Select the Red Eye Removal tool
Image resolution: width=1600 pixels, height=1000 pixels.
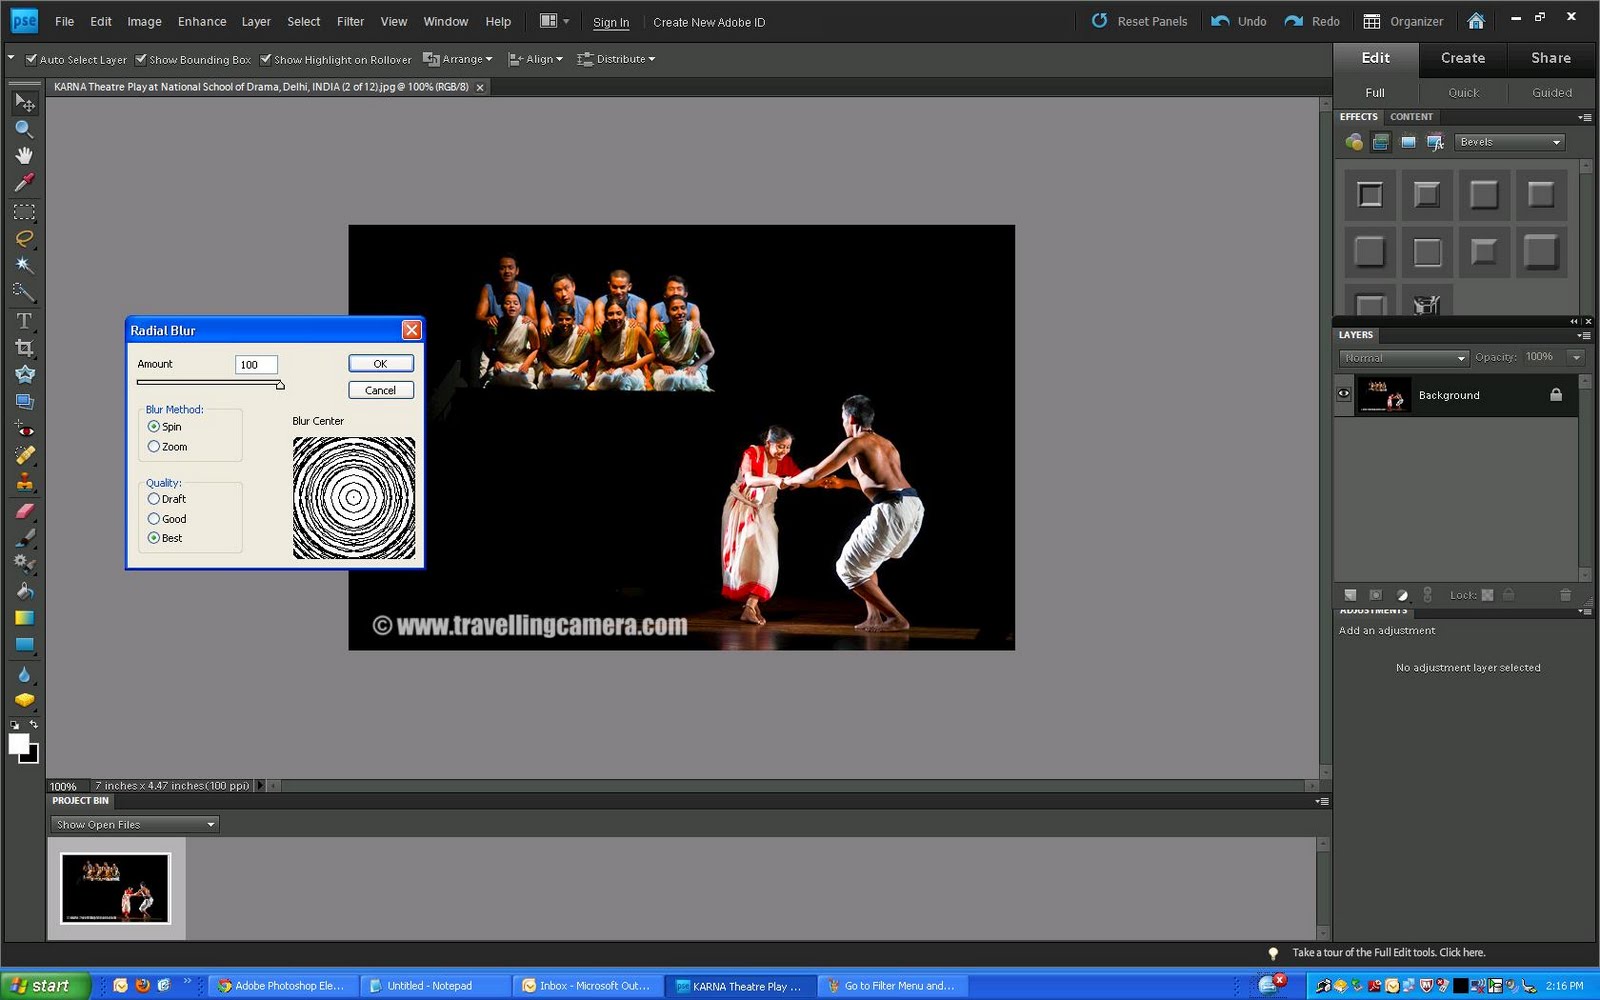click(24, 430)
